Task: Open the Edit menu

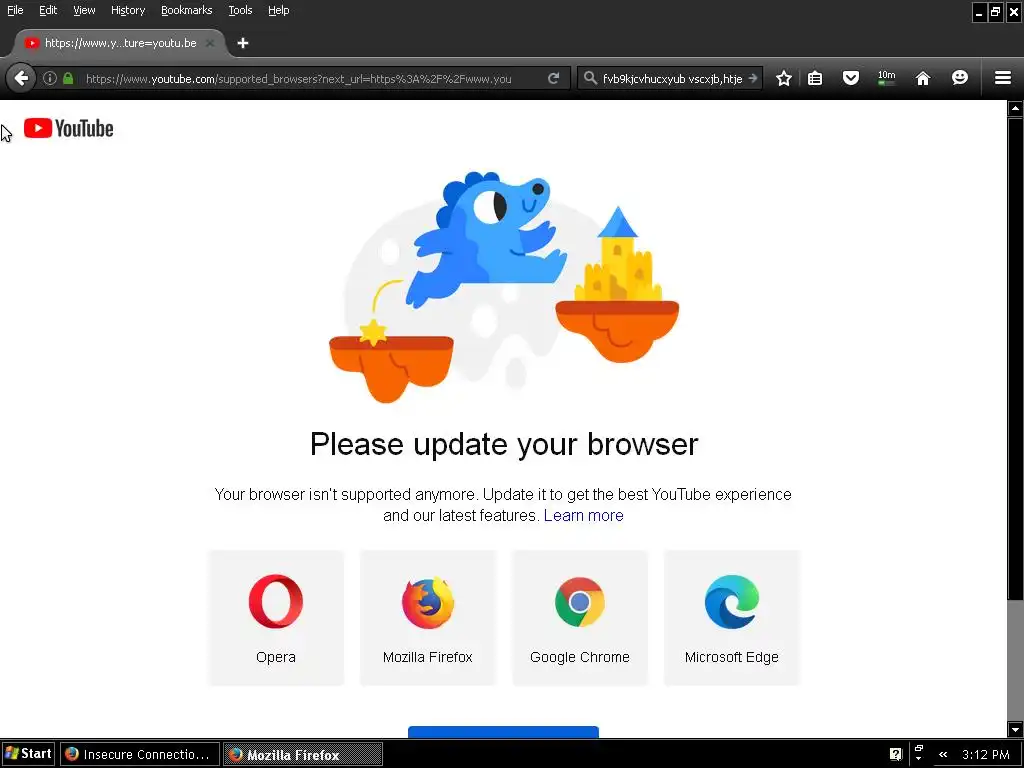Action: [48, 10]
